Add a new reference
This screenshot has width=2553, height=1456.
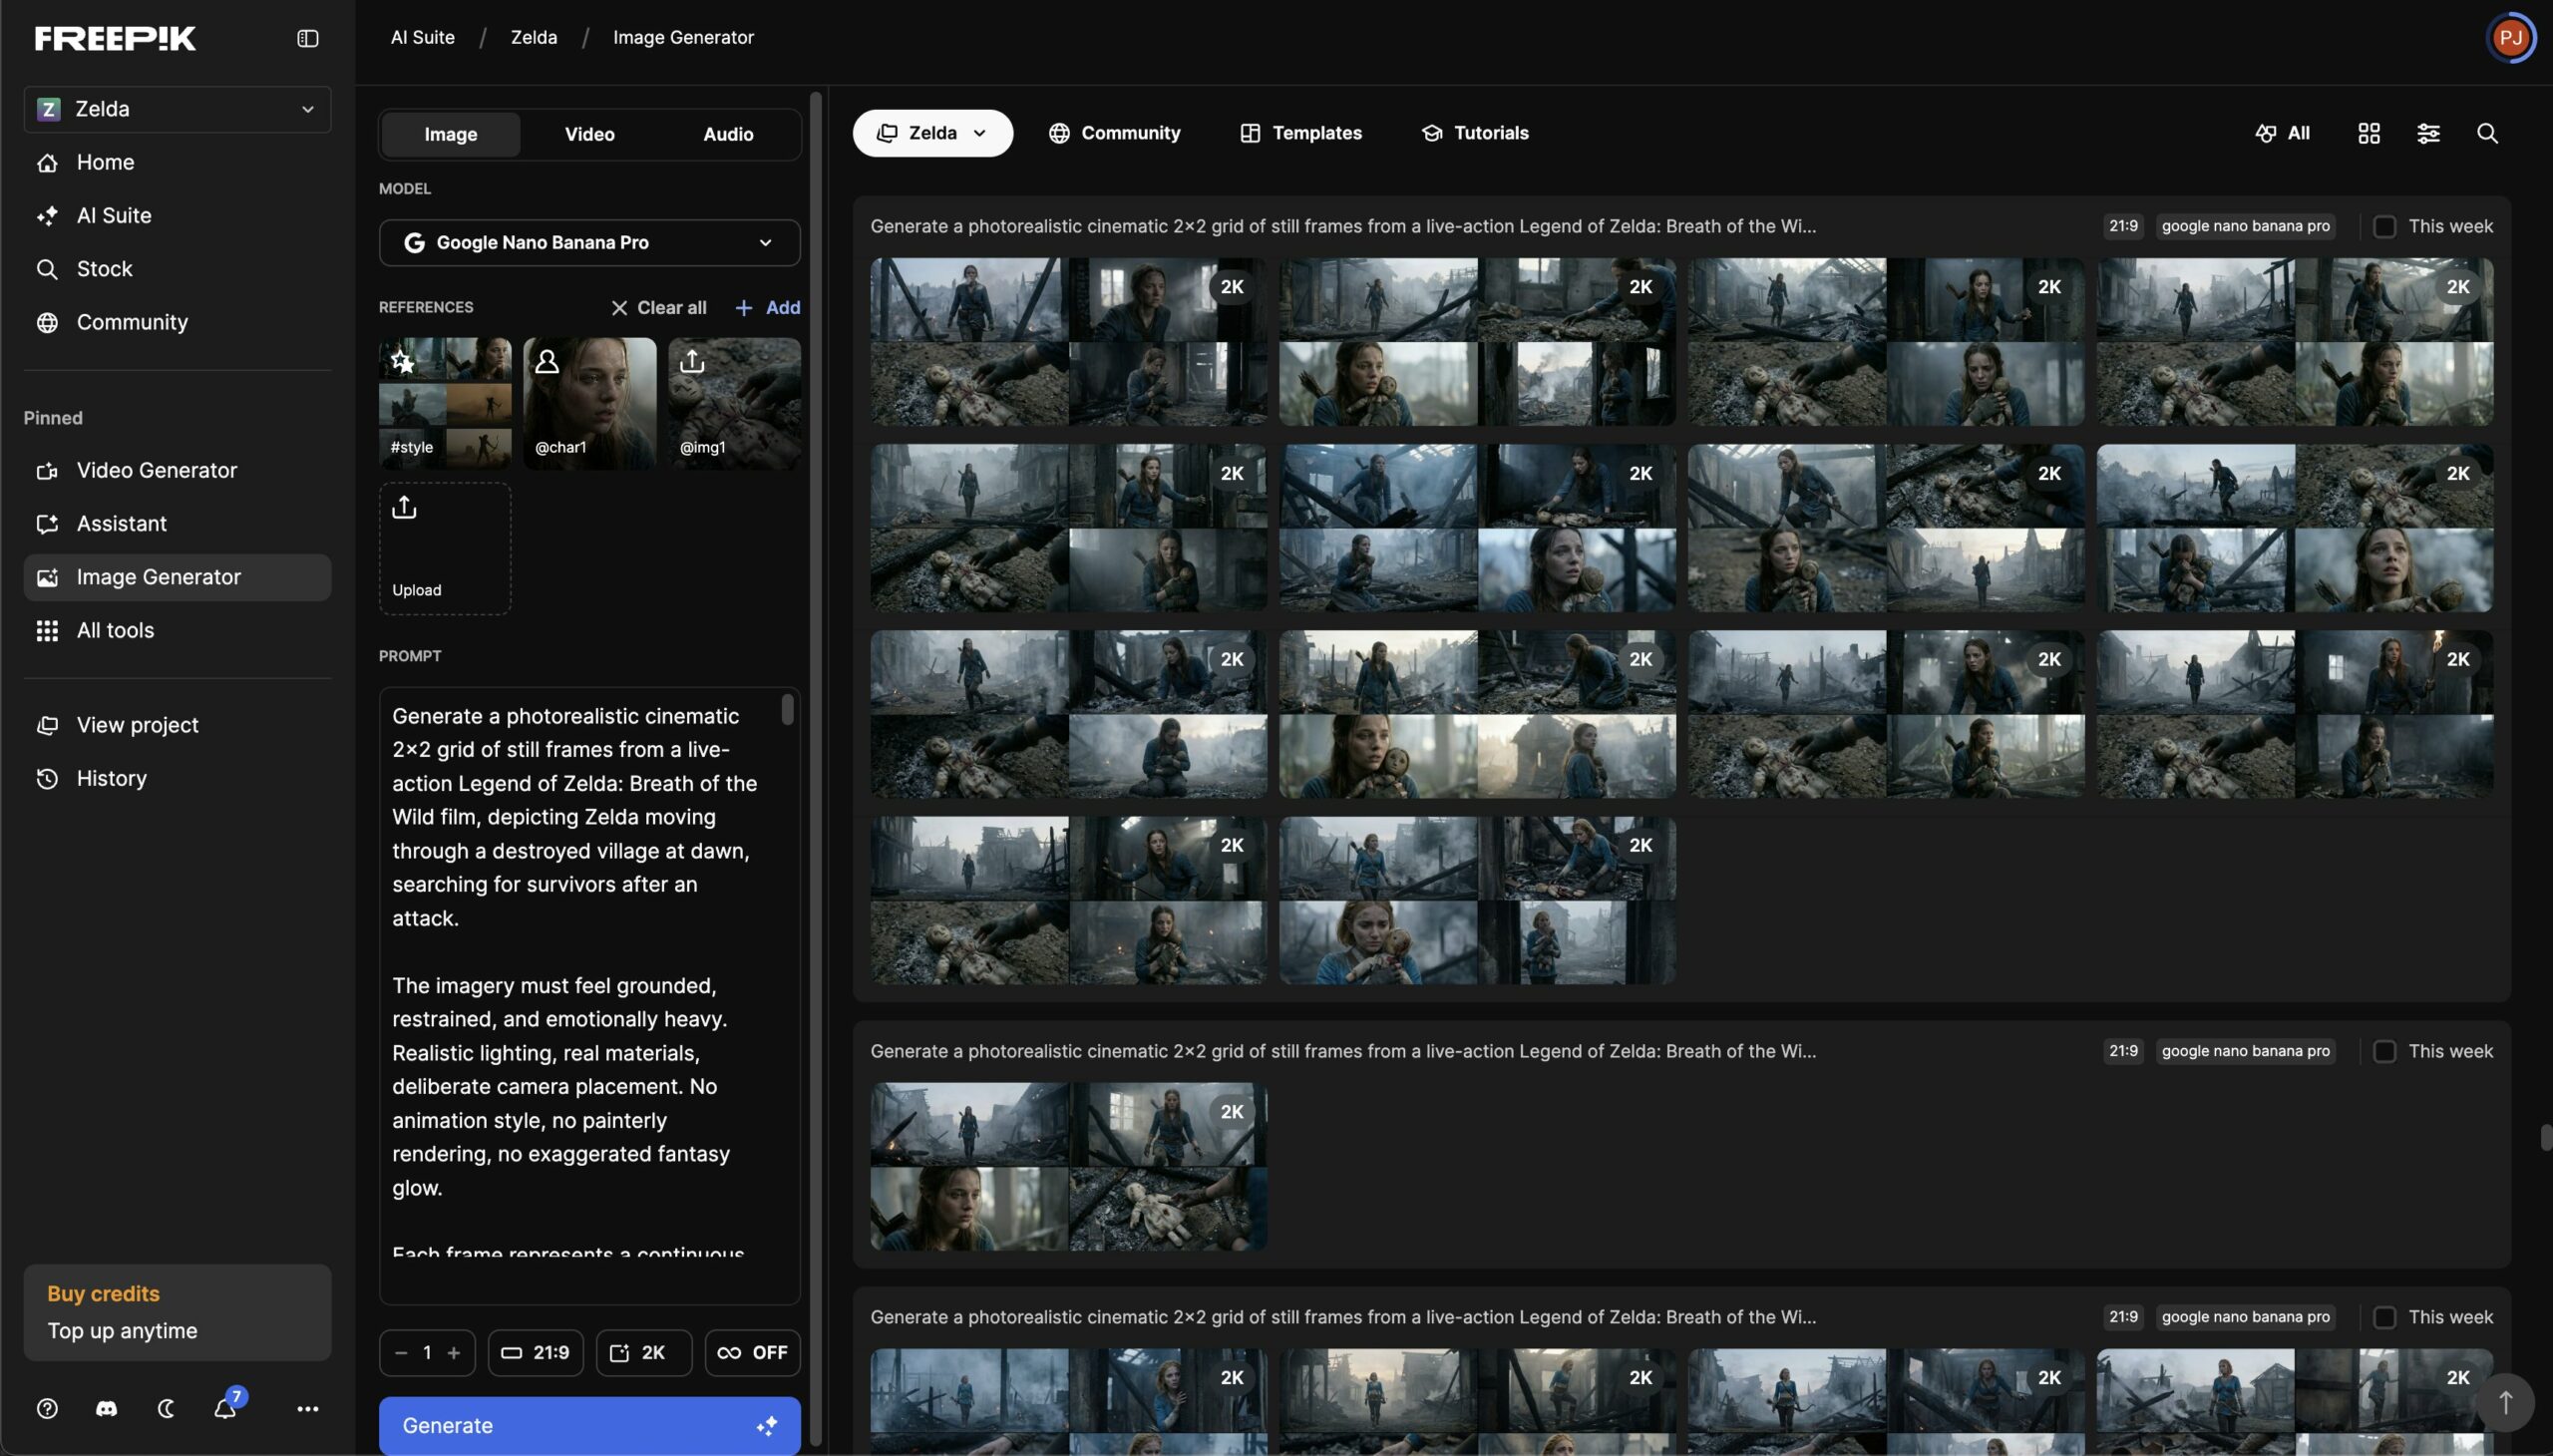click(767, 307)
